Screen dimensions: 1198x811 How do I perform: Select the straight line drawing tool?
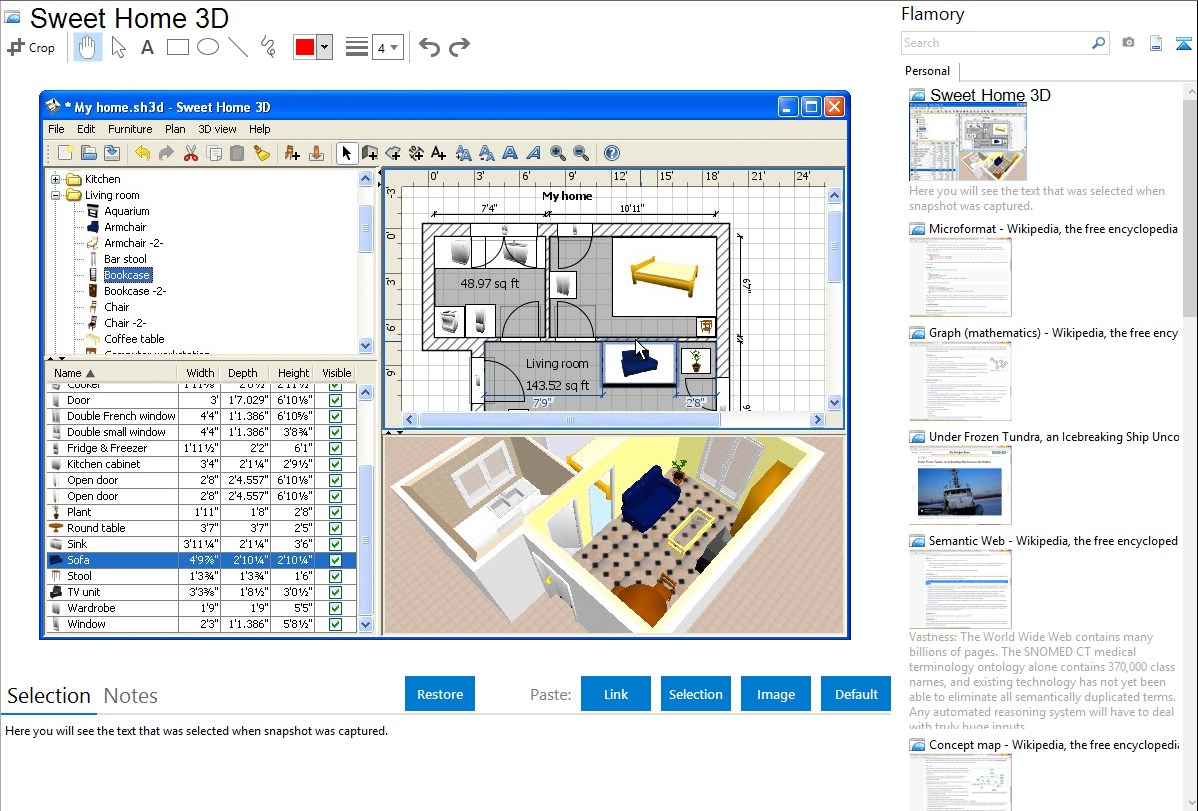pyautogui.click(x=238, y=47)
